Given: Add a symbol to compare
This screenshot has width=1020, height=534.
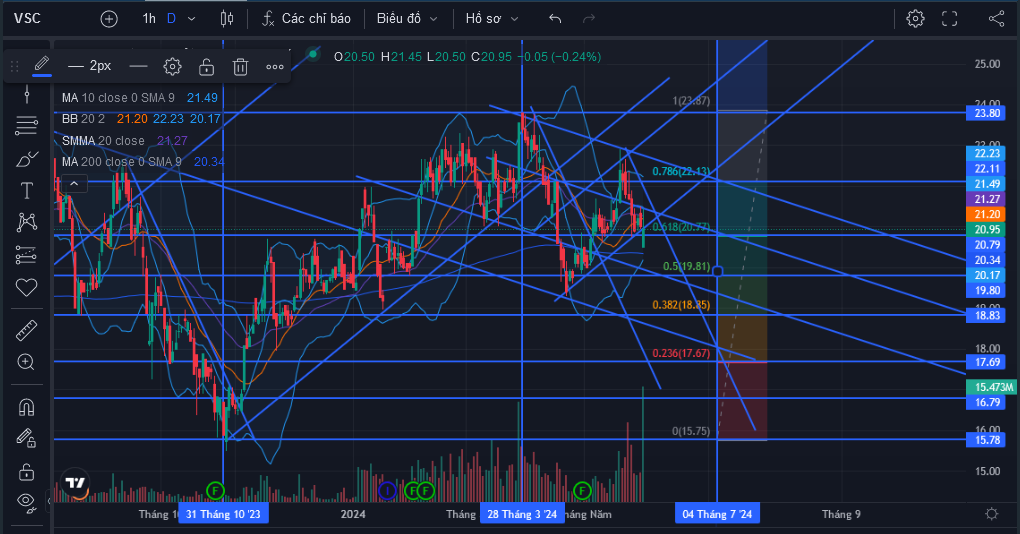Looking at the screenshot, I should click(109, 19).
